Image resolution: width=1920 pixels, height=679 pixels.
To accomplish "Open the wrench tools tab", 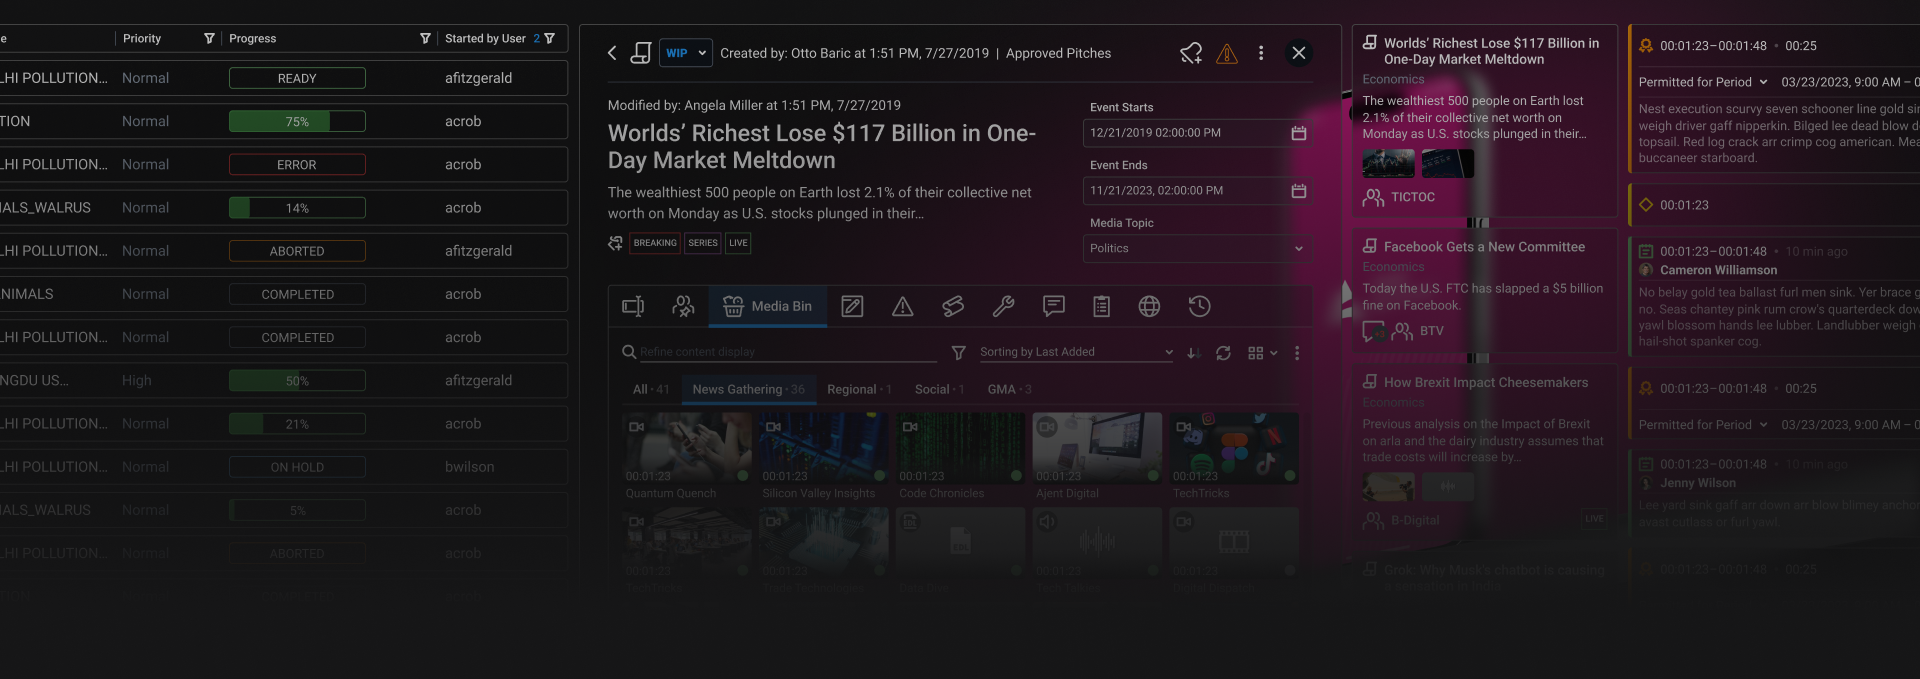I will click(x=1003, y=307).
